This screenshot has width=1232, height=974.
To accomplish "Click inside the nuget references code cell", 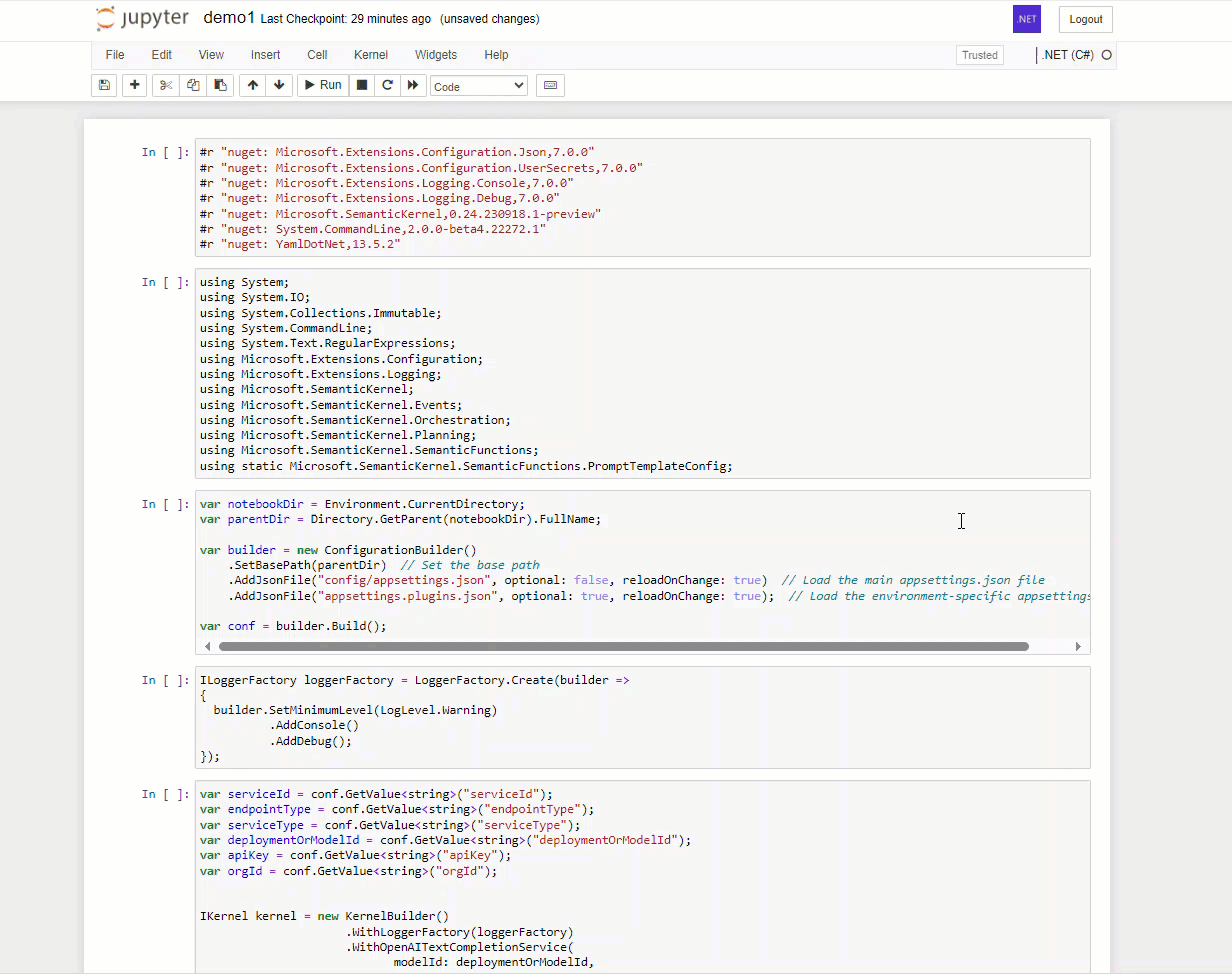I will click(x=642, y=198).
